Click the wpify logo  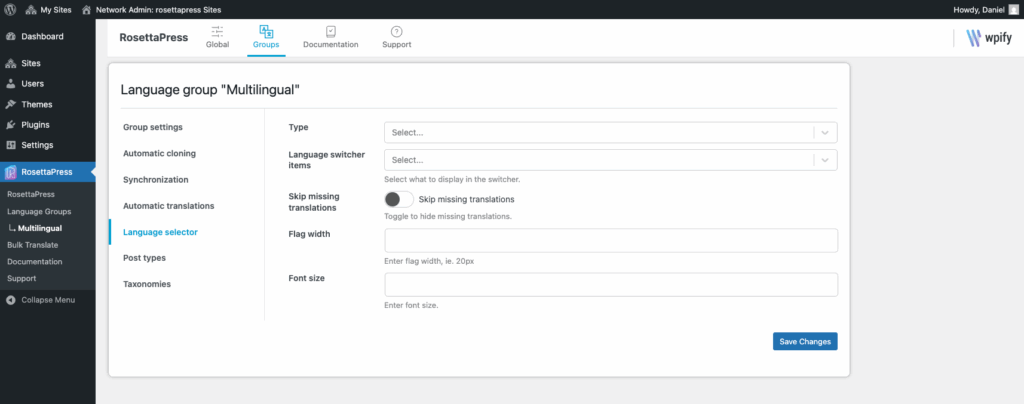989,38
